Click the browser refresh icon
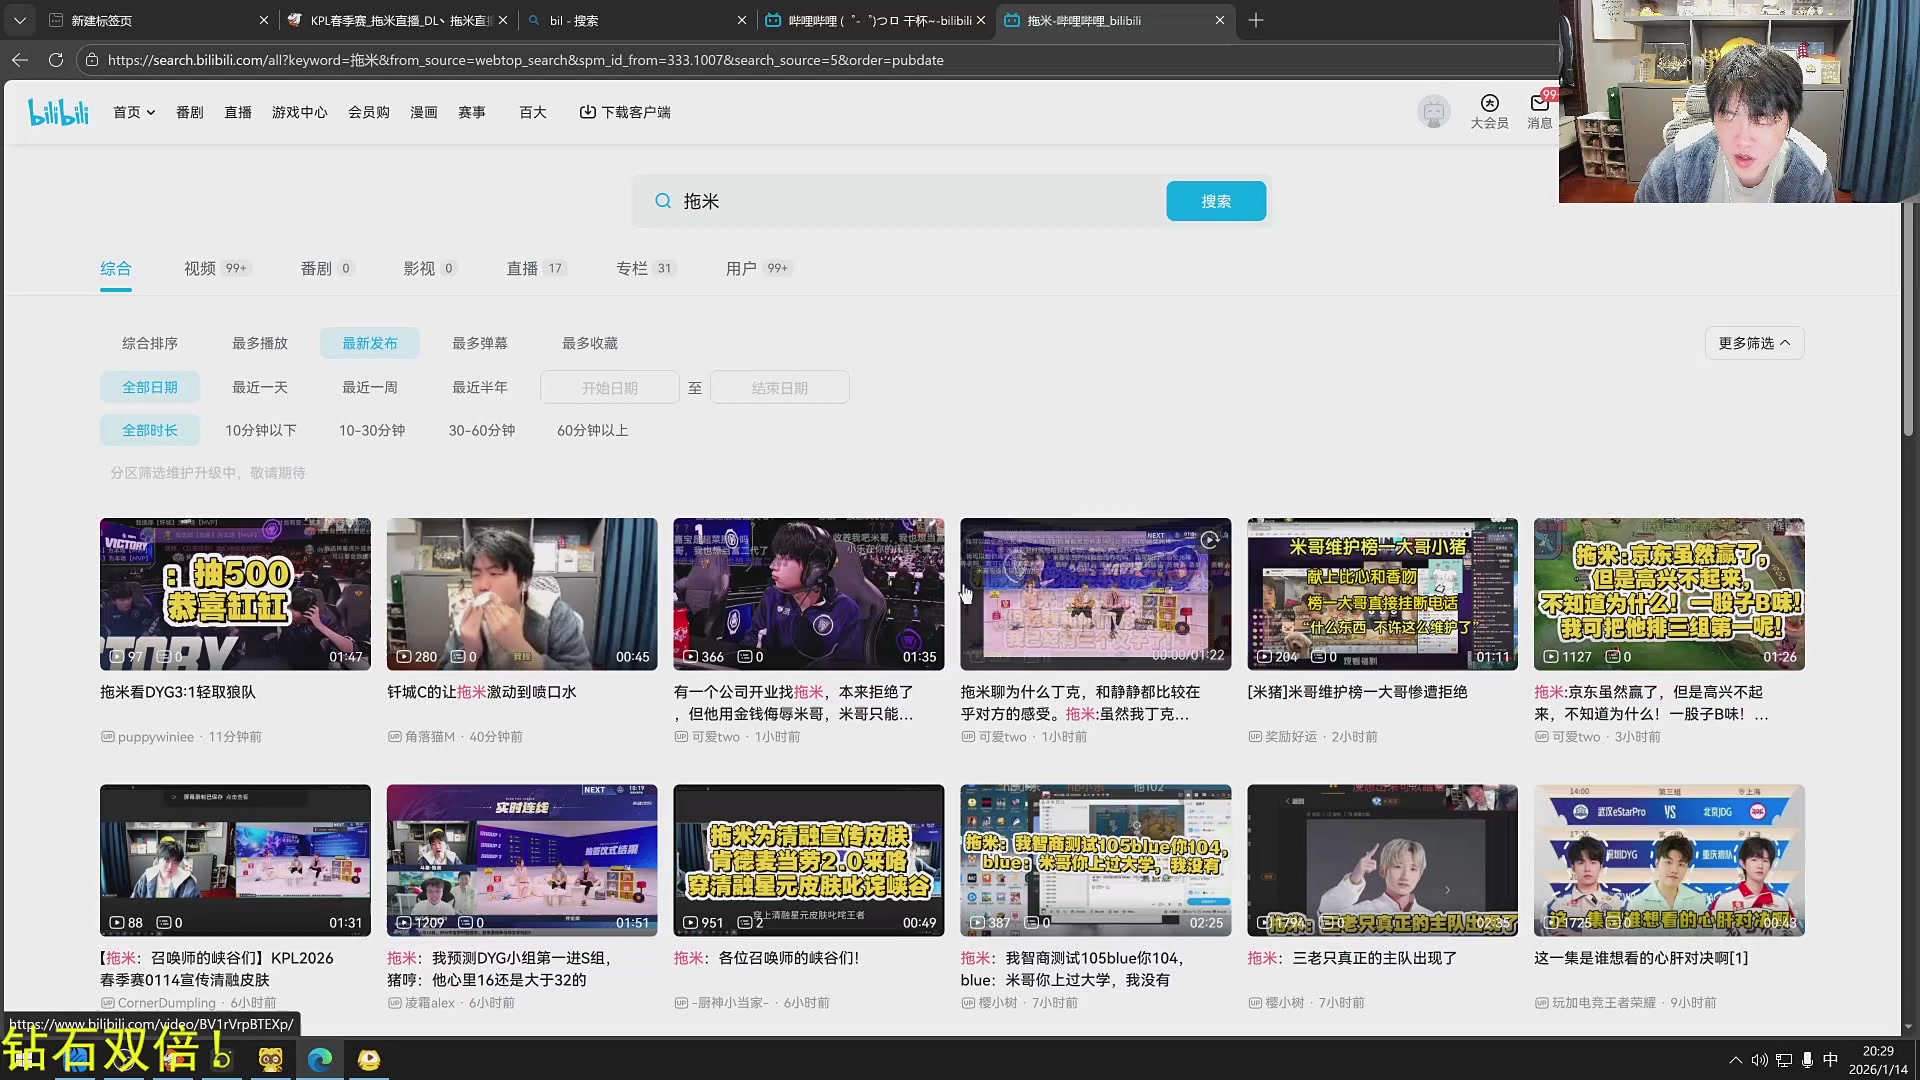Viewport: 1920px width, 1080px height. tap(56, 60)
